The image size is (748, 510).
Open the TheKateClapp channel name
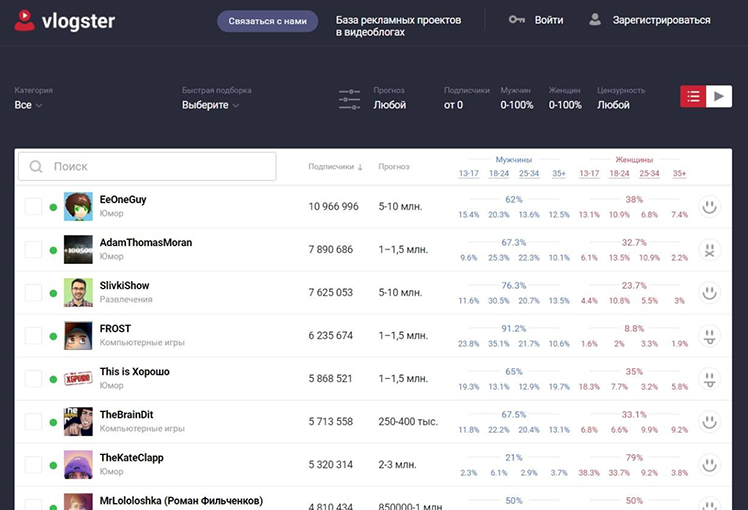click(x=131, y=458)
